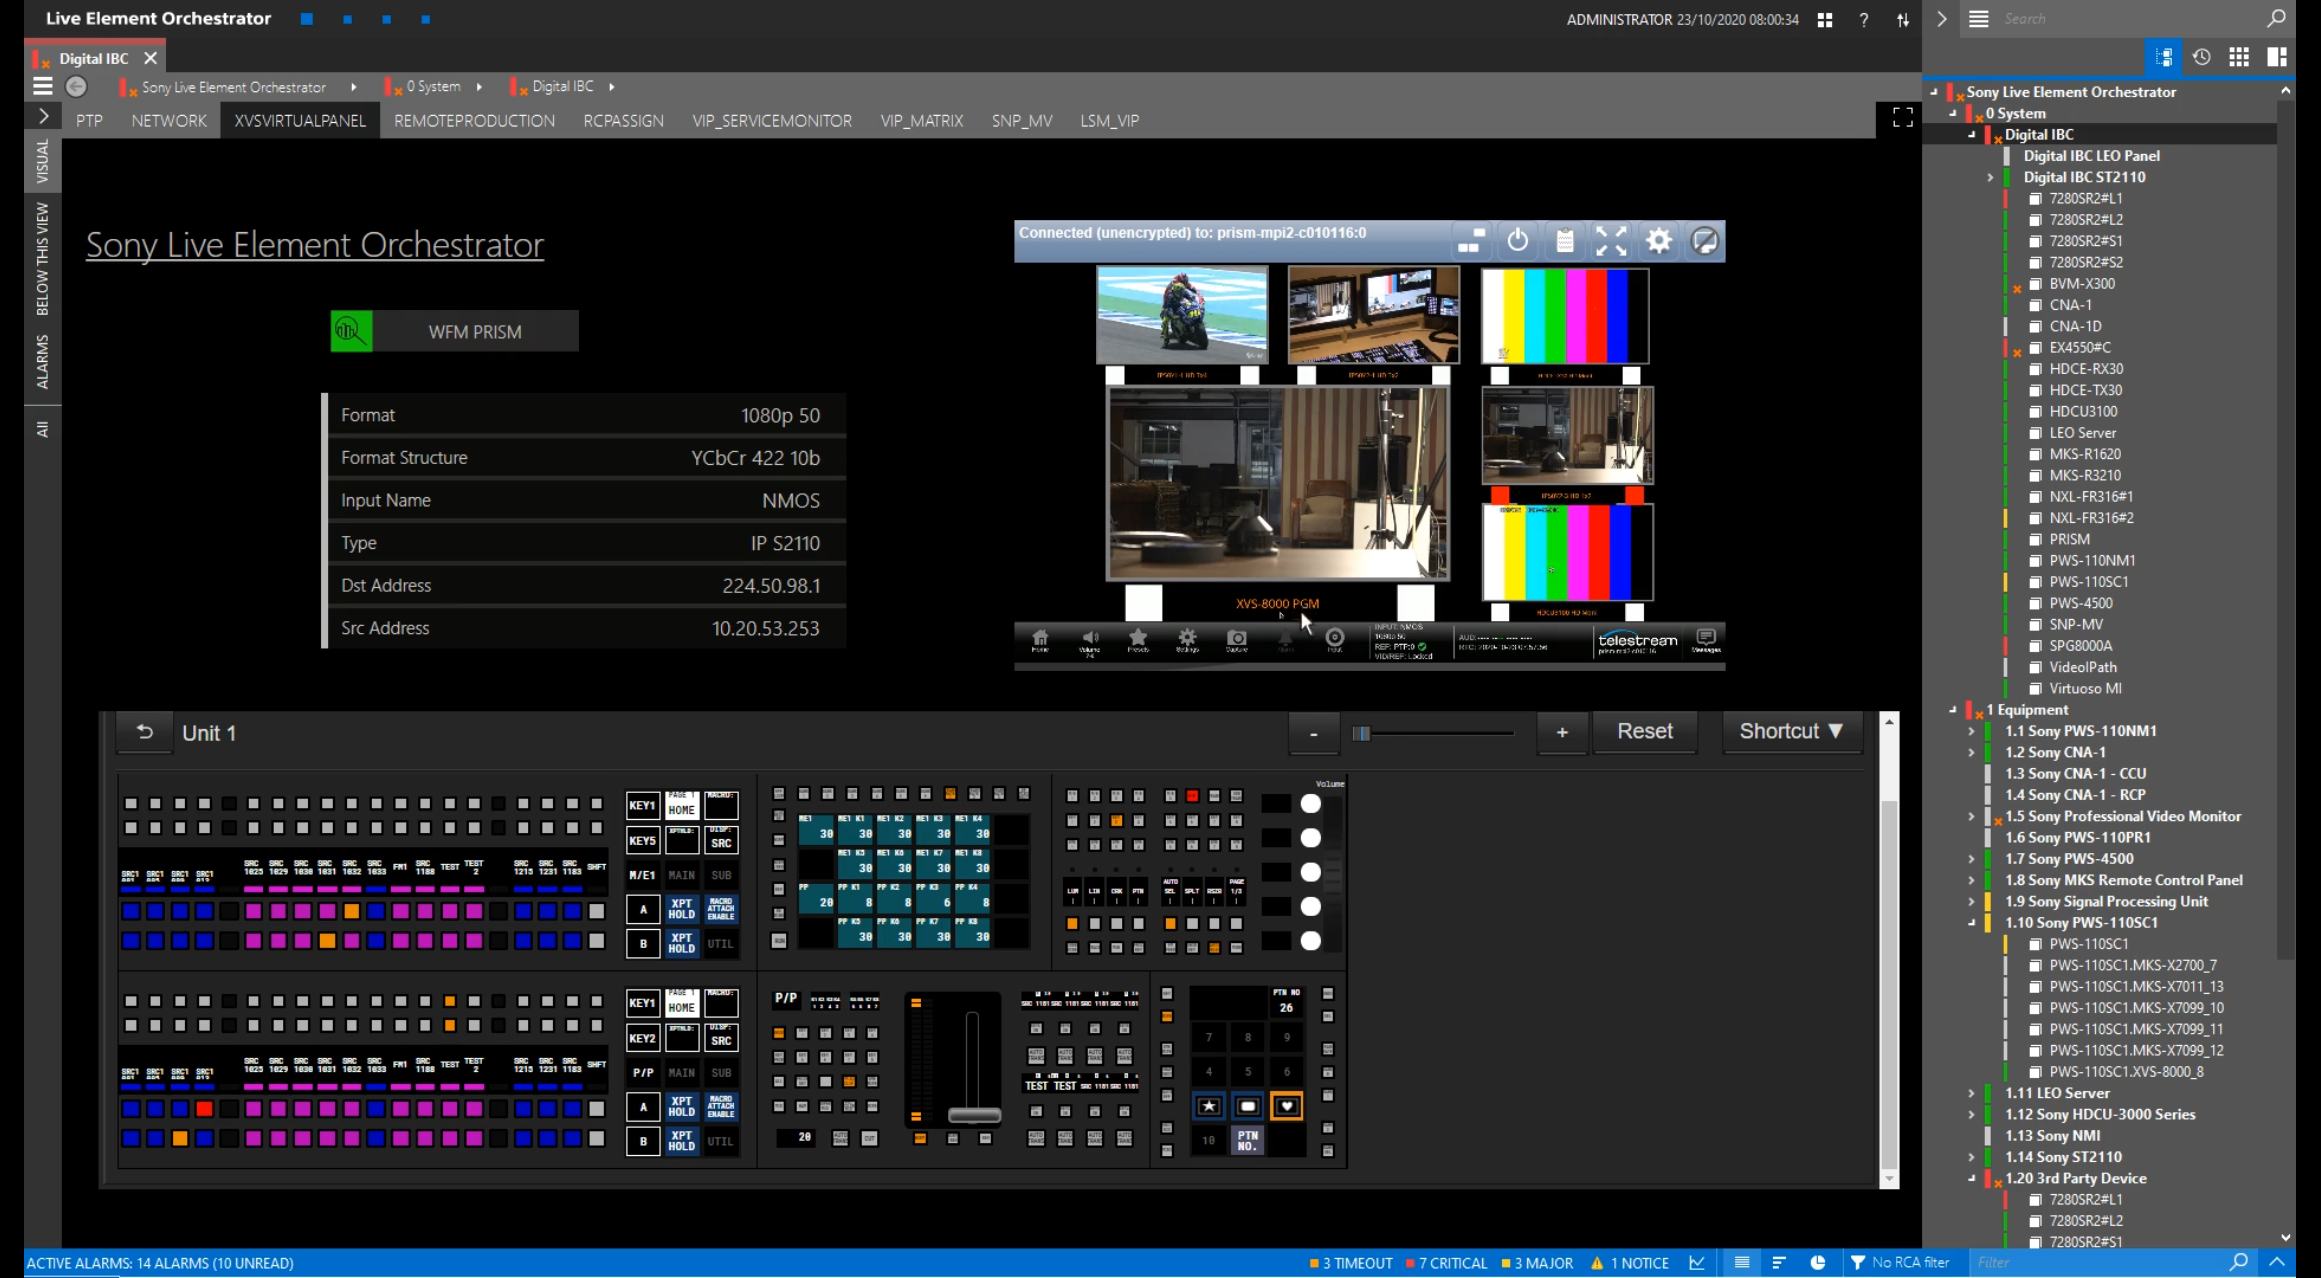The width and height of the screenshot is (2321, 1278).
Task: Click the 7 CRITICAL alarms indicator
Action: (1447, 1263)
